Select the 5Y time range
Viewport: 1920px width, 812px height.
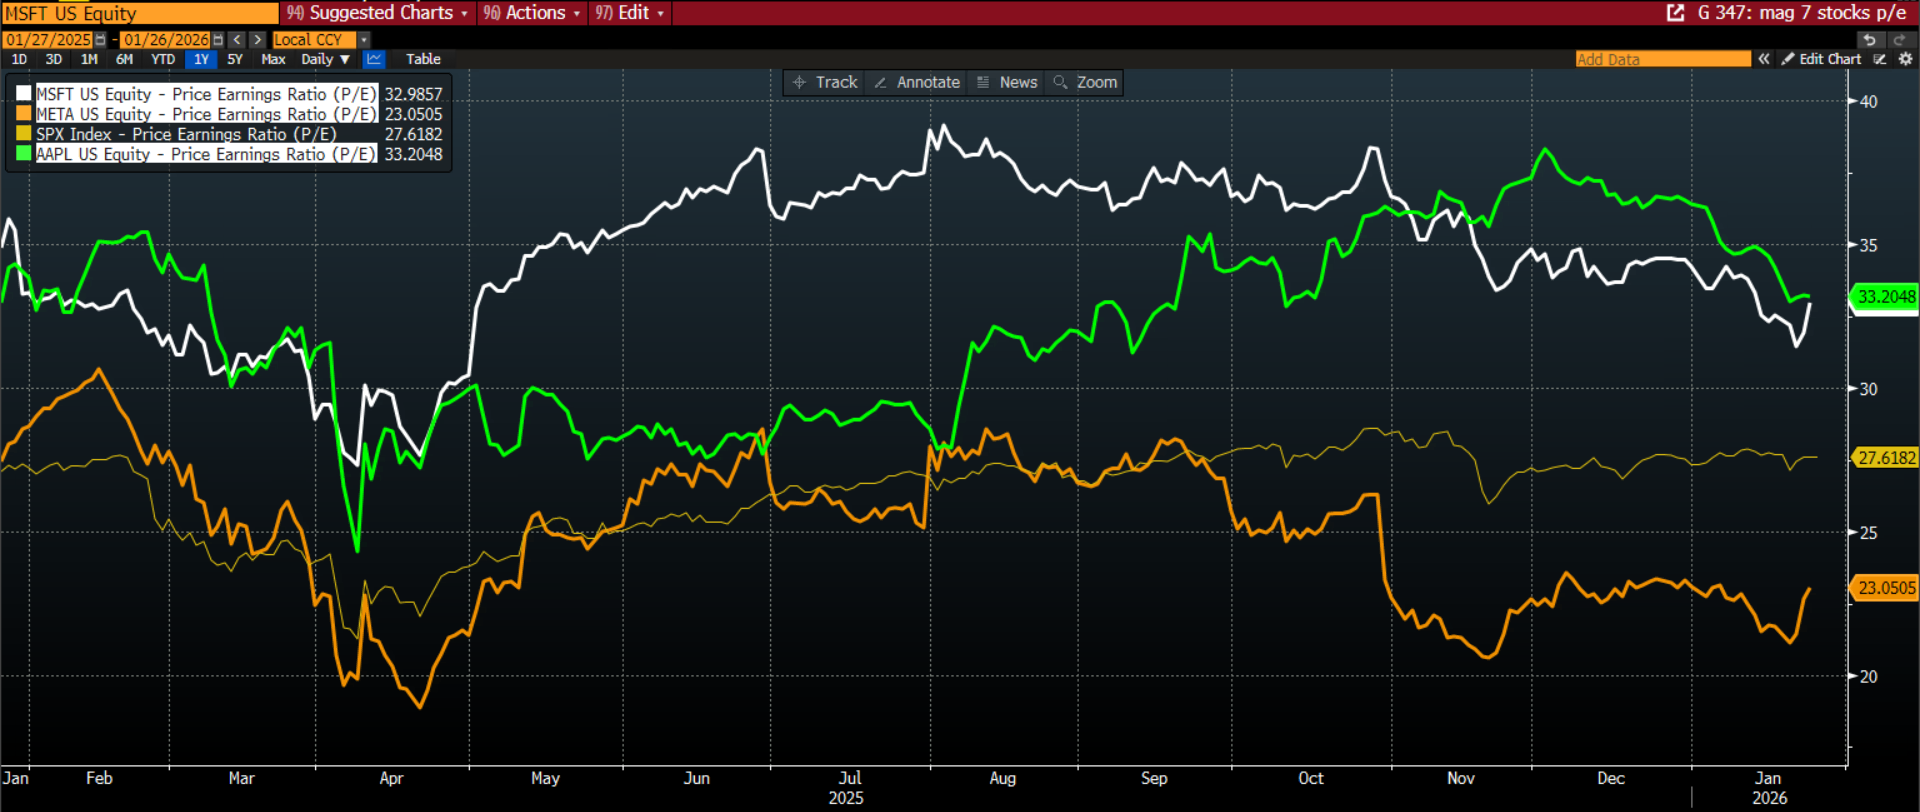(235, 59)
